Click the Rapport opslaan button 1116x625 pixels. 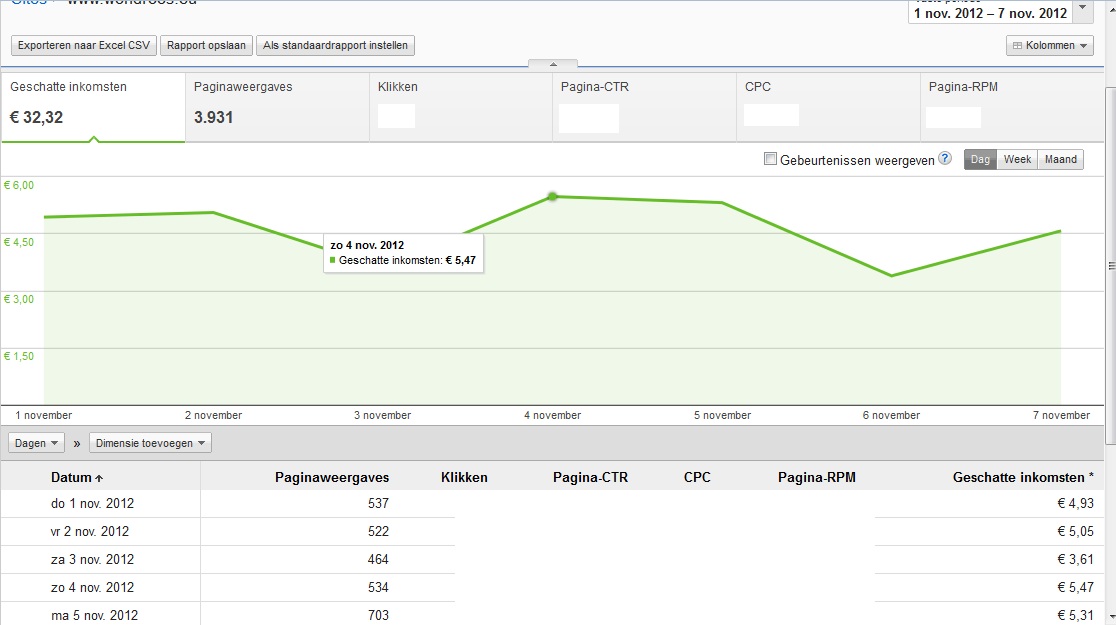(x=206, y=46)
